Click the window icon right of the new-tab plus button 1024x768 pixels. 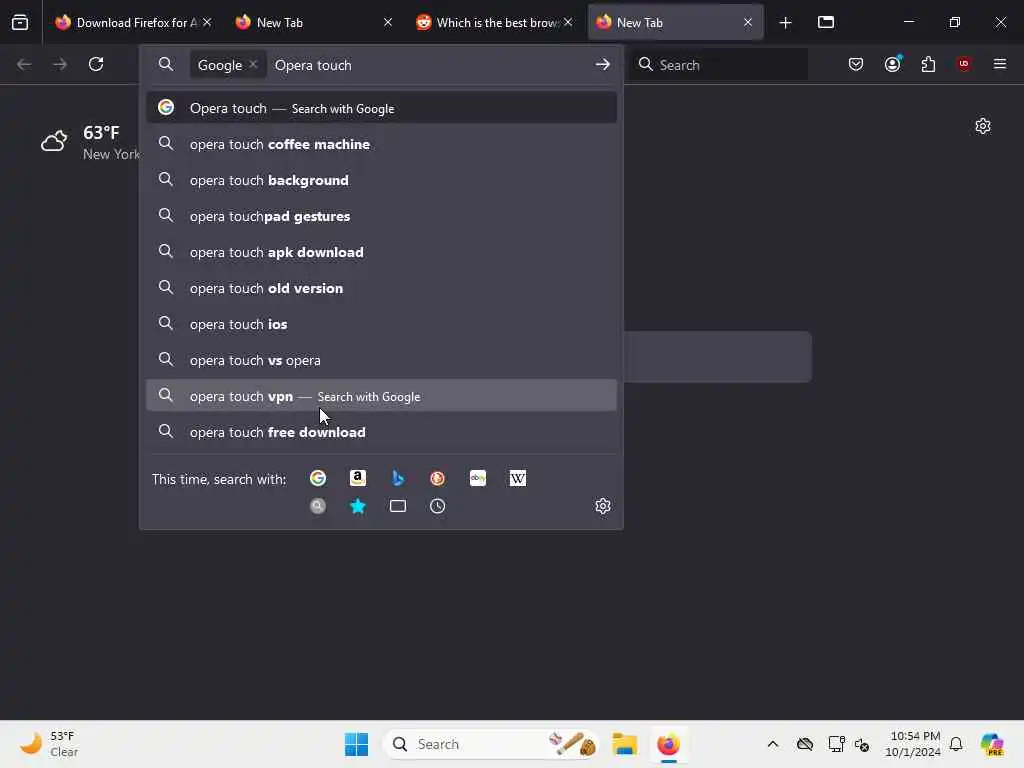pyautogui.click(x=826, y=22)
